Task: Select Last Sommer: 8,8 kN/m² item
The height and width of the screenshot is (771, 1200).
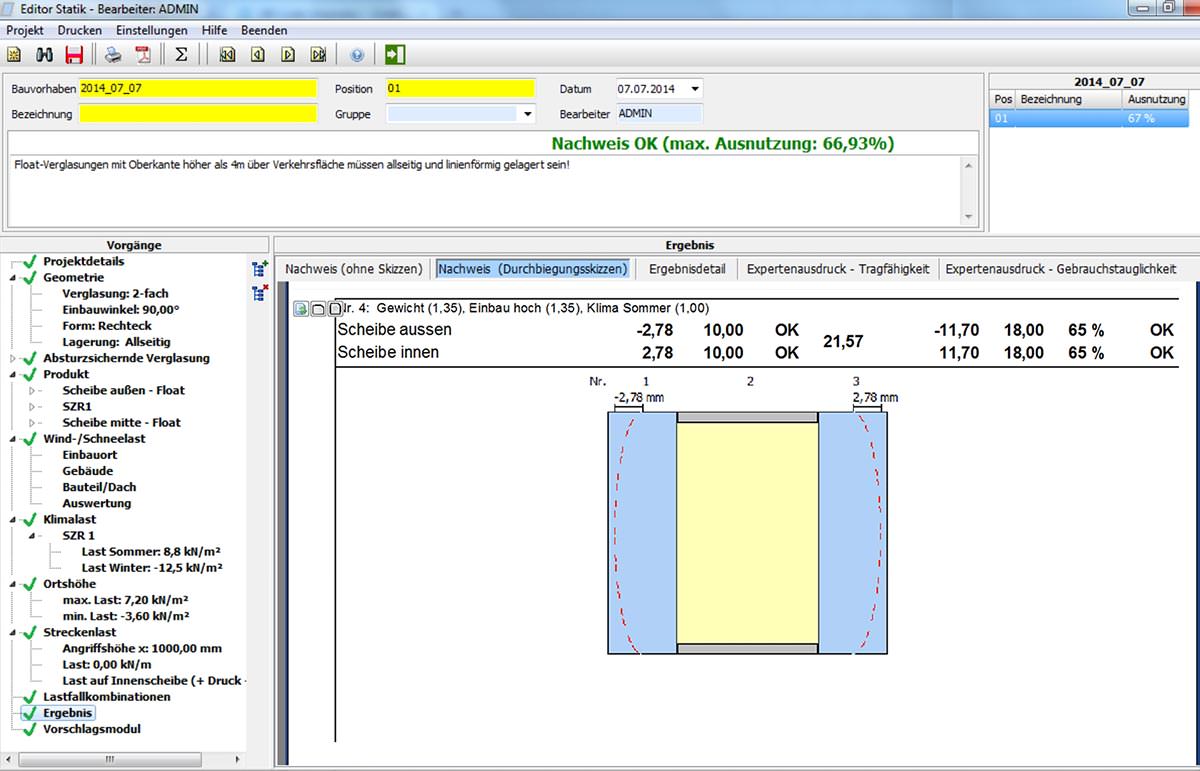Action: point(152,551)
